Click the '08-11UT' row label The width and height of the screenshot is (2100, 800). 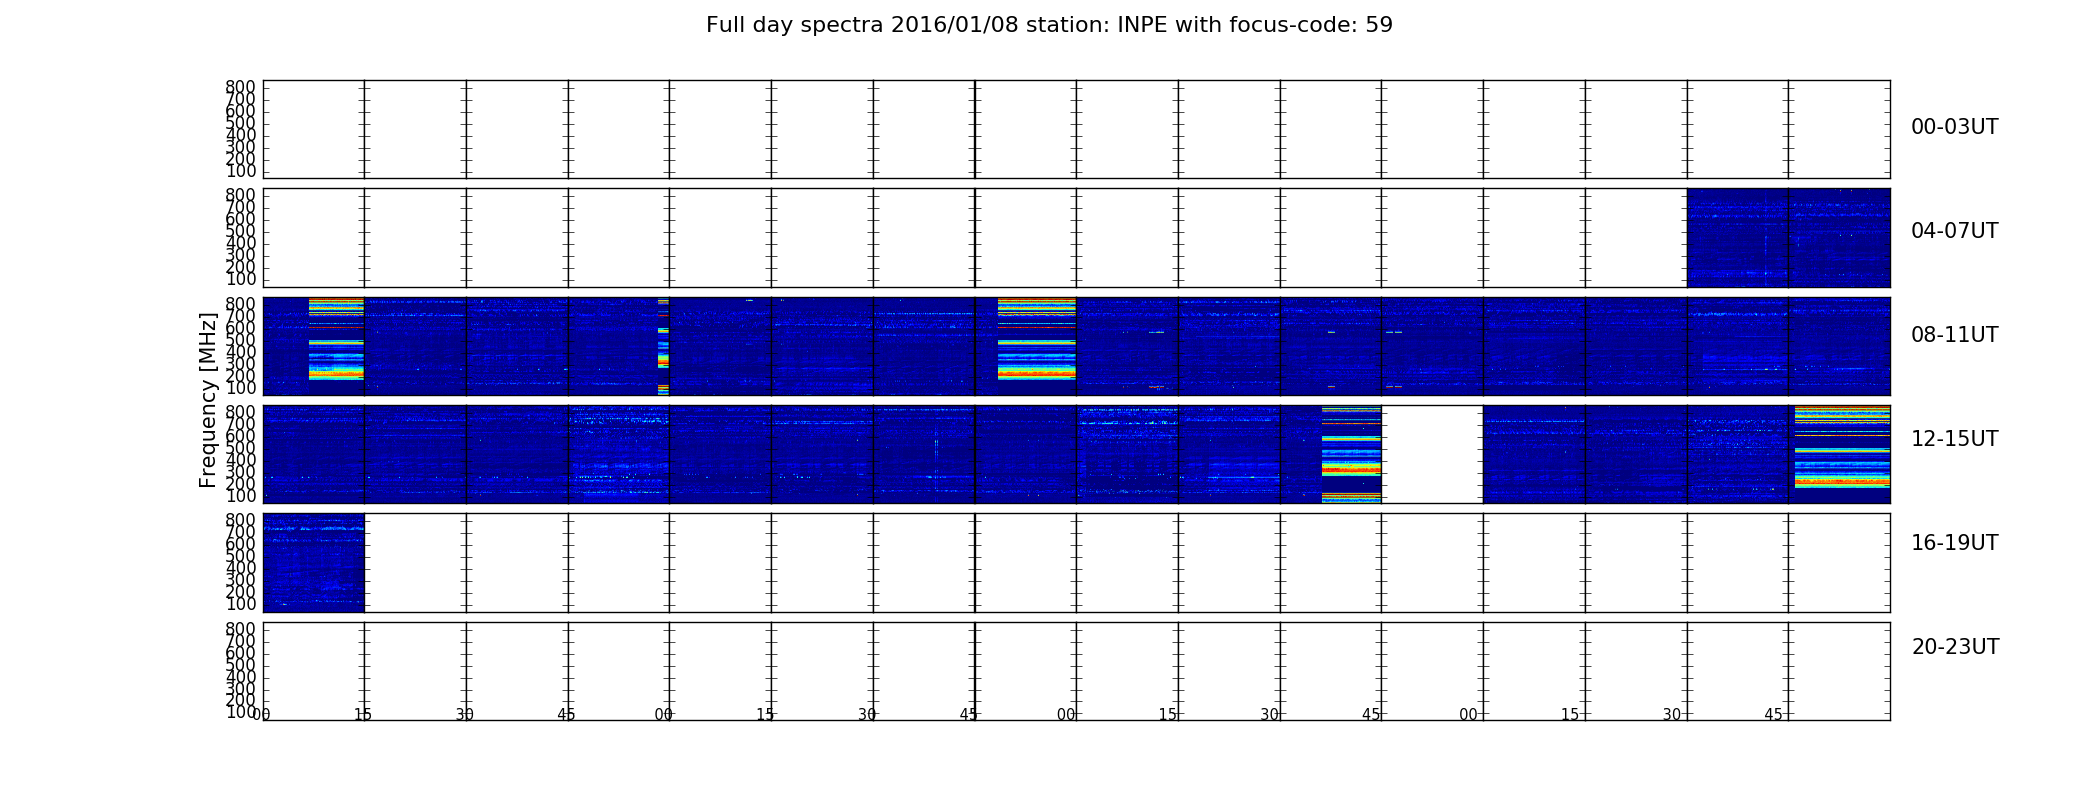coord(1954,335)
